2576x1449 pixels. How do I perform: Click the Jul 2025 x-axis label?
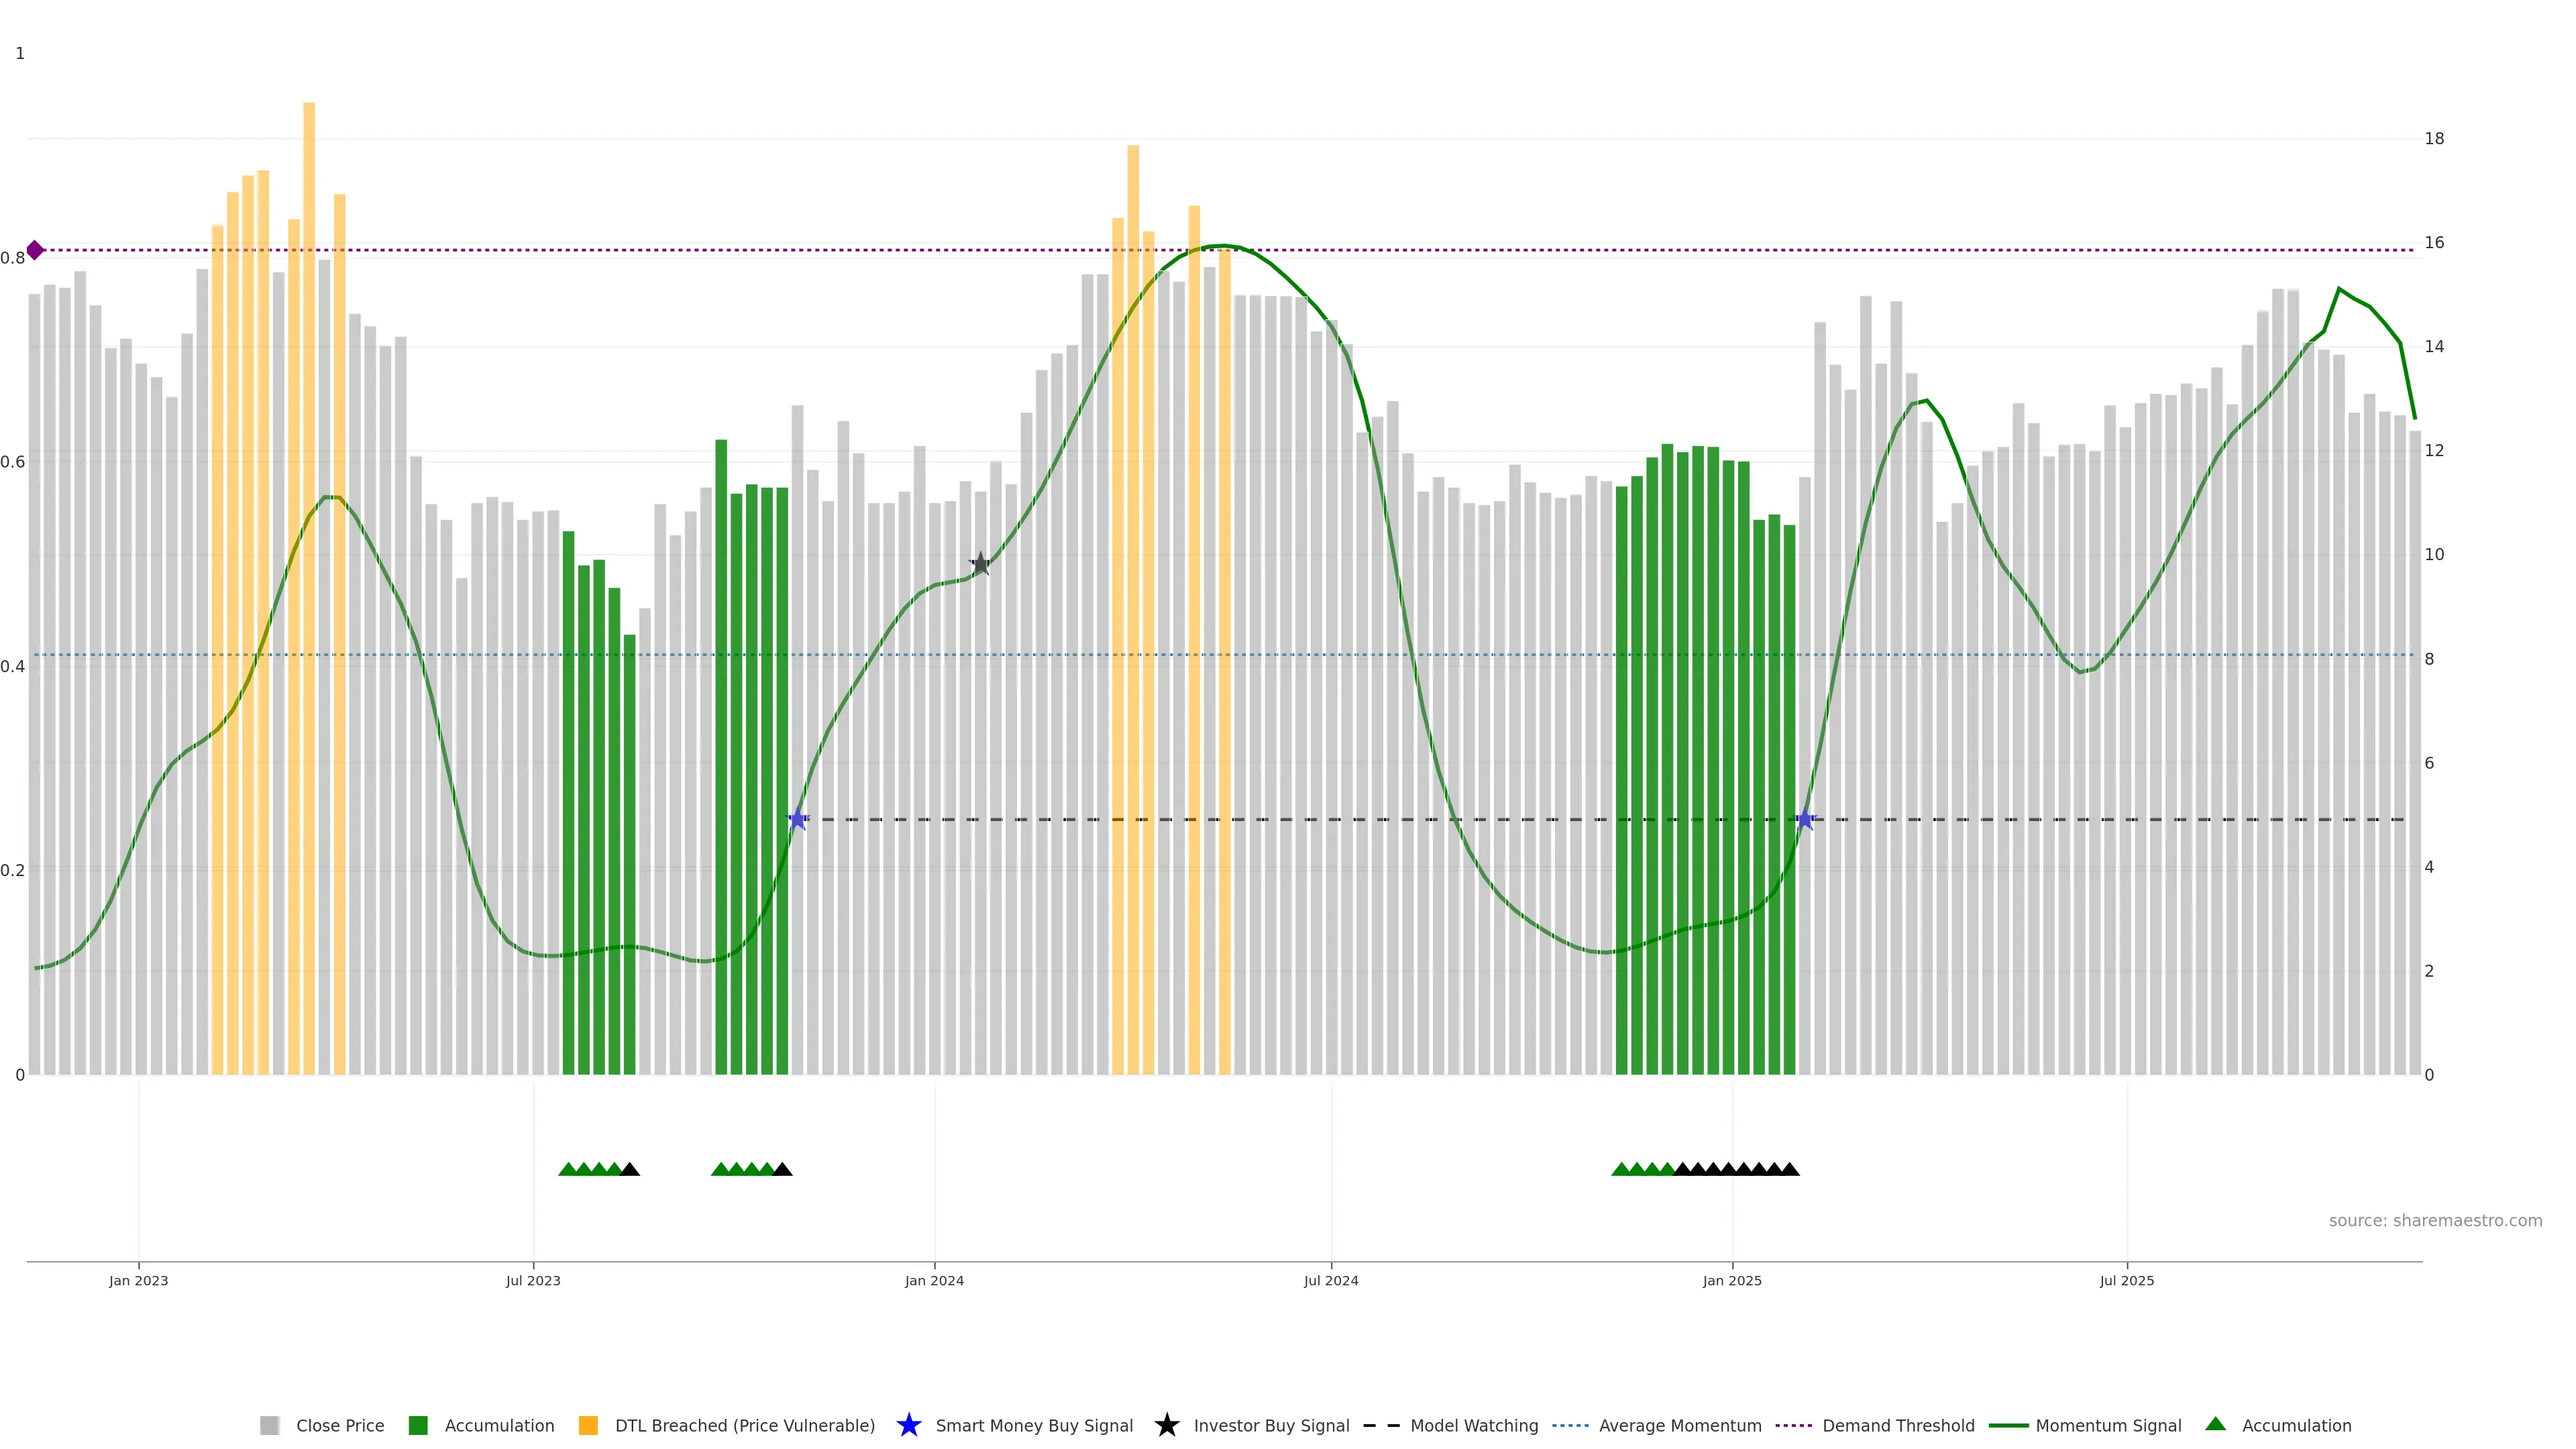pyautogui.click(x=2126, y=1280)
